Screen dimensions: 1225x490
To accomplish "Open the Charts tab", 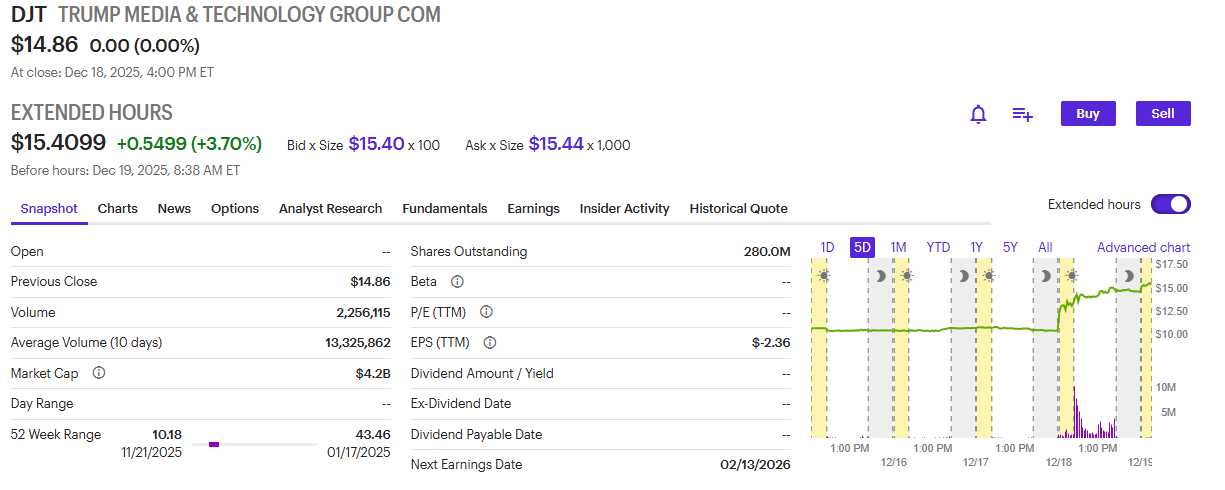I will click(117, 208).
